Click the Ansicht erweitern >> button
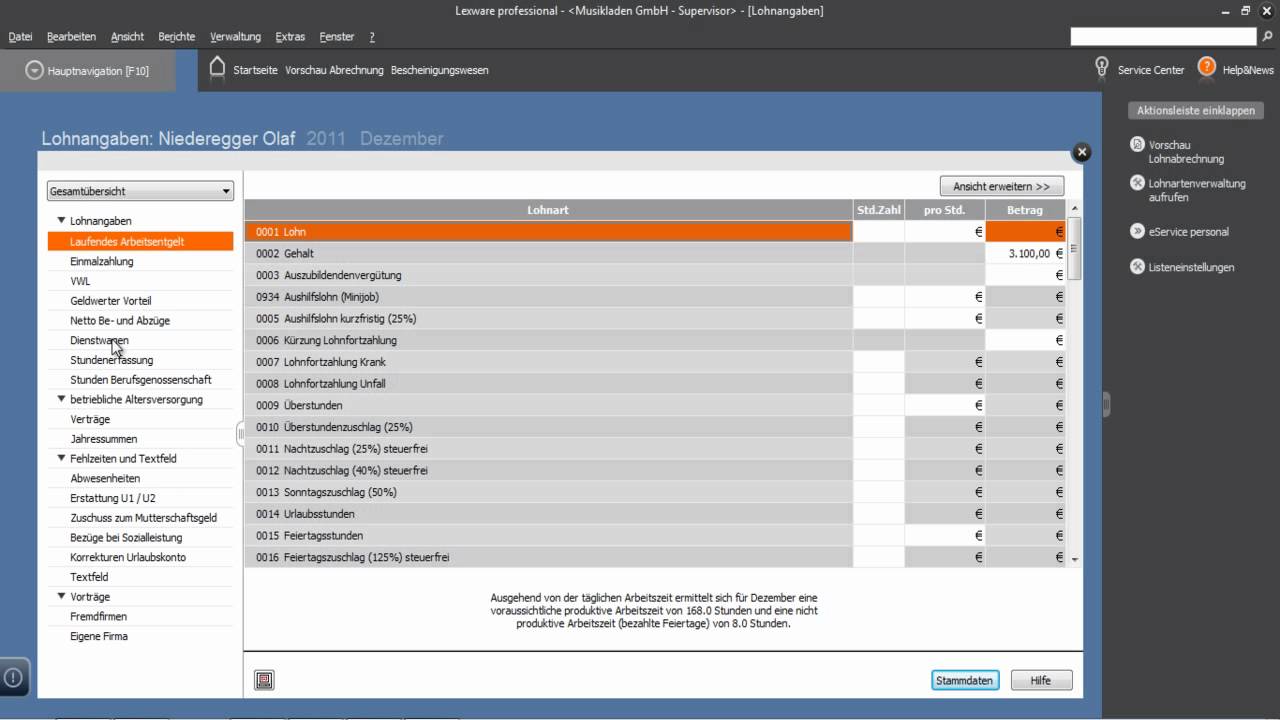This screenshot has width=1280, height=720. tap(1001, 186)
